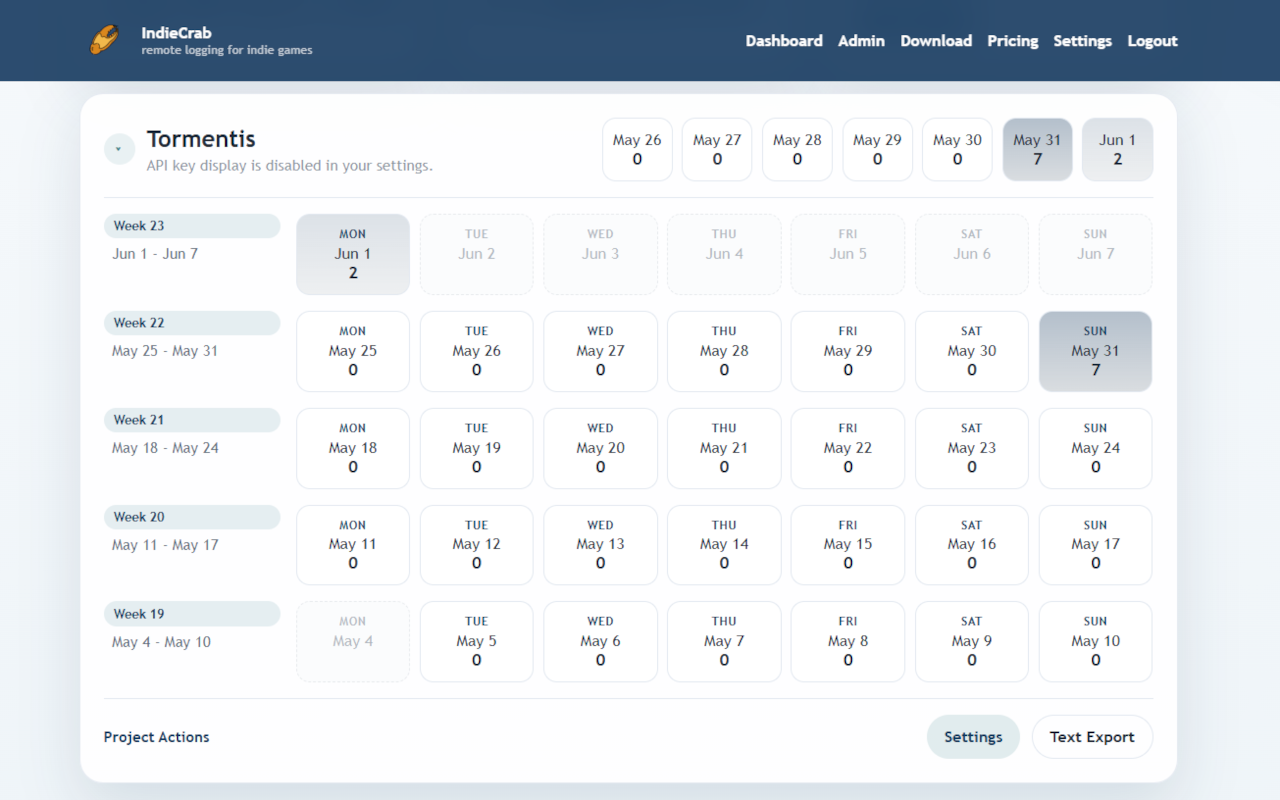
Task: Click the Project Actions label
Action: [x=157, y=737]
